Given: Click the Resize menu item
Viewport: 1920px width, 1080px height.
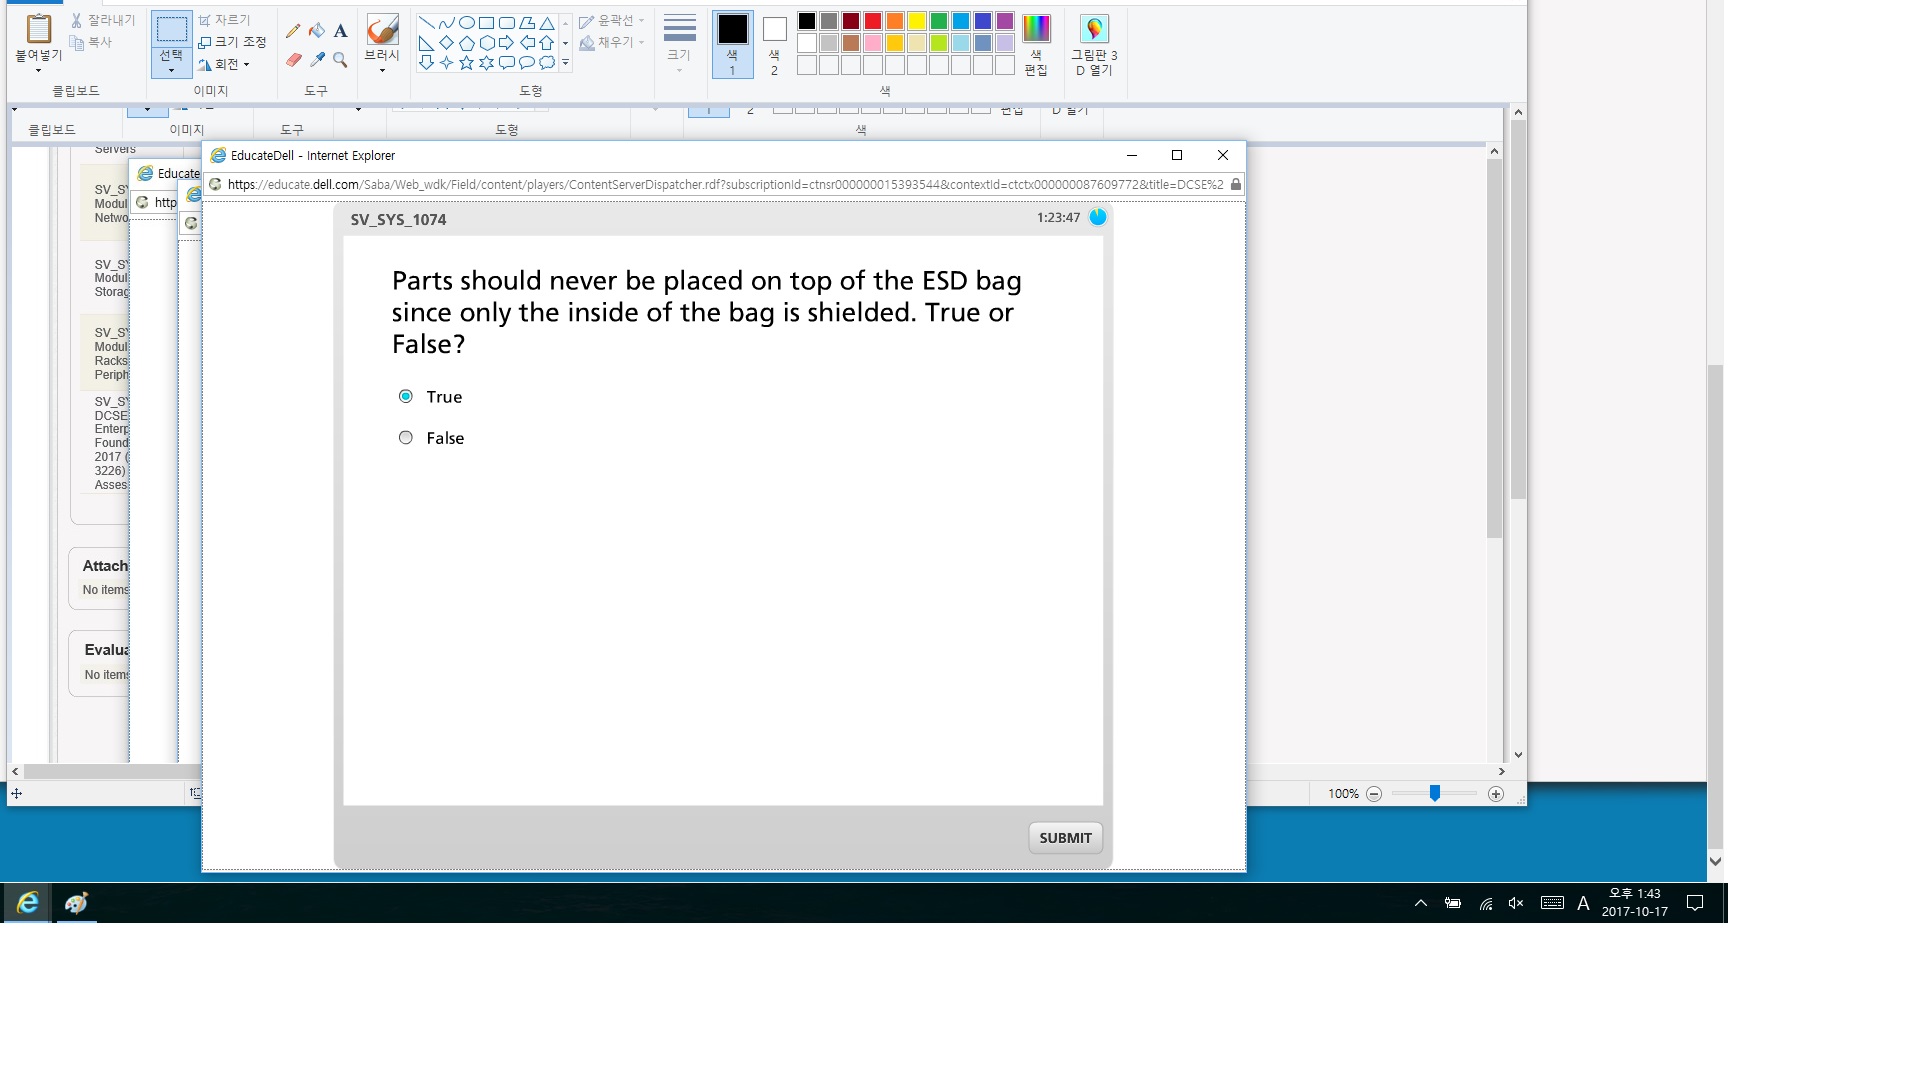Looking at the screenshot, I should [x=232, y=42].
